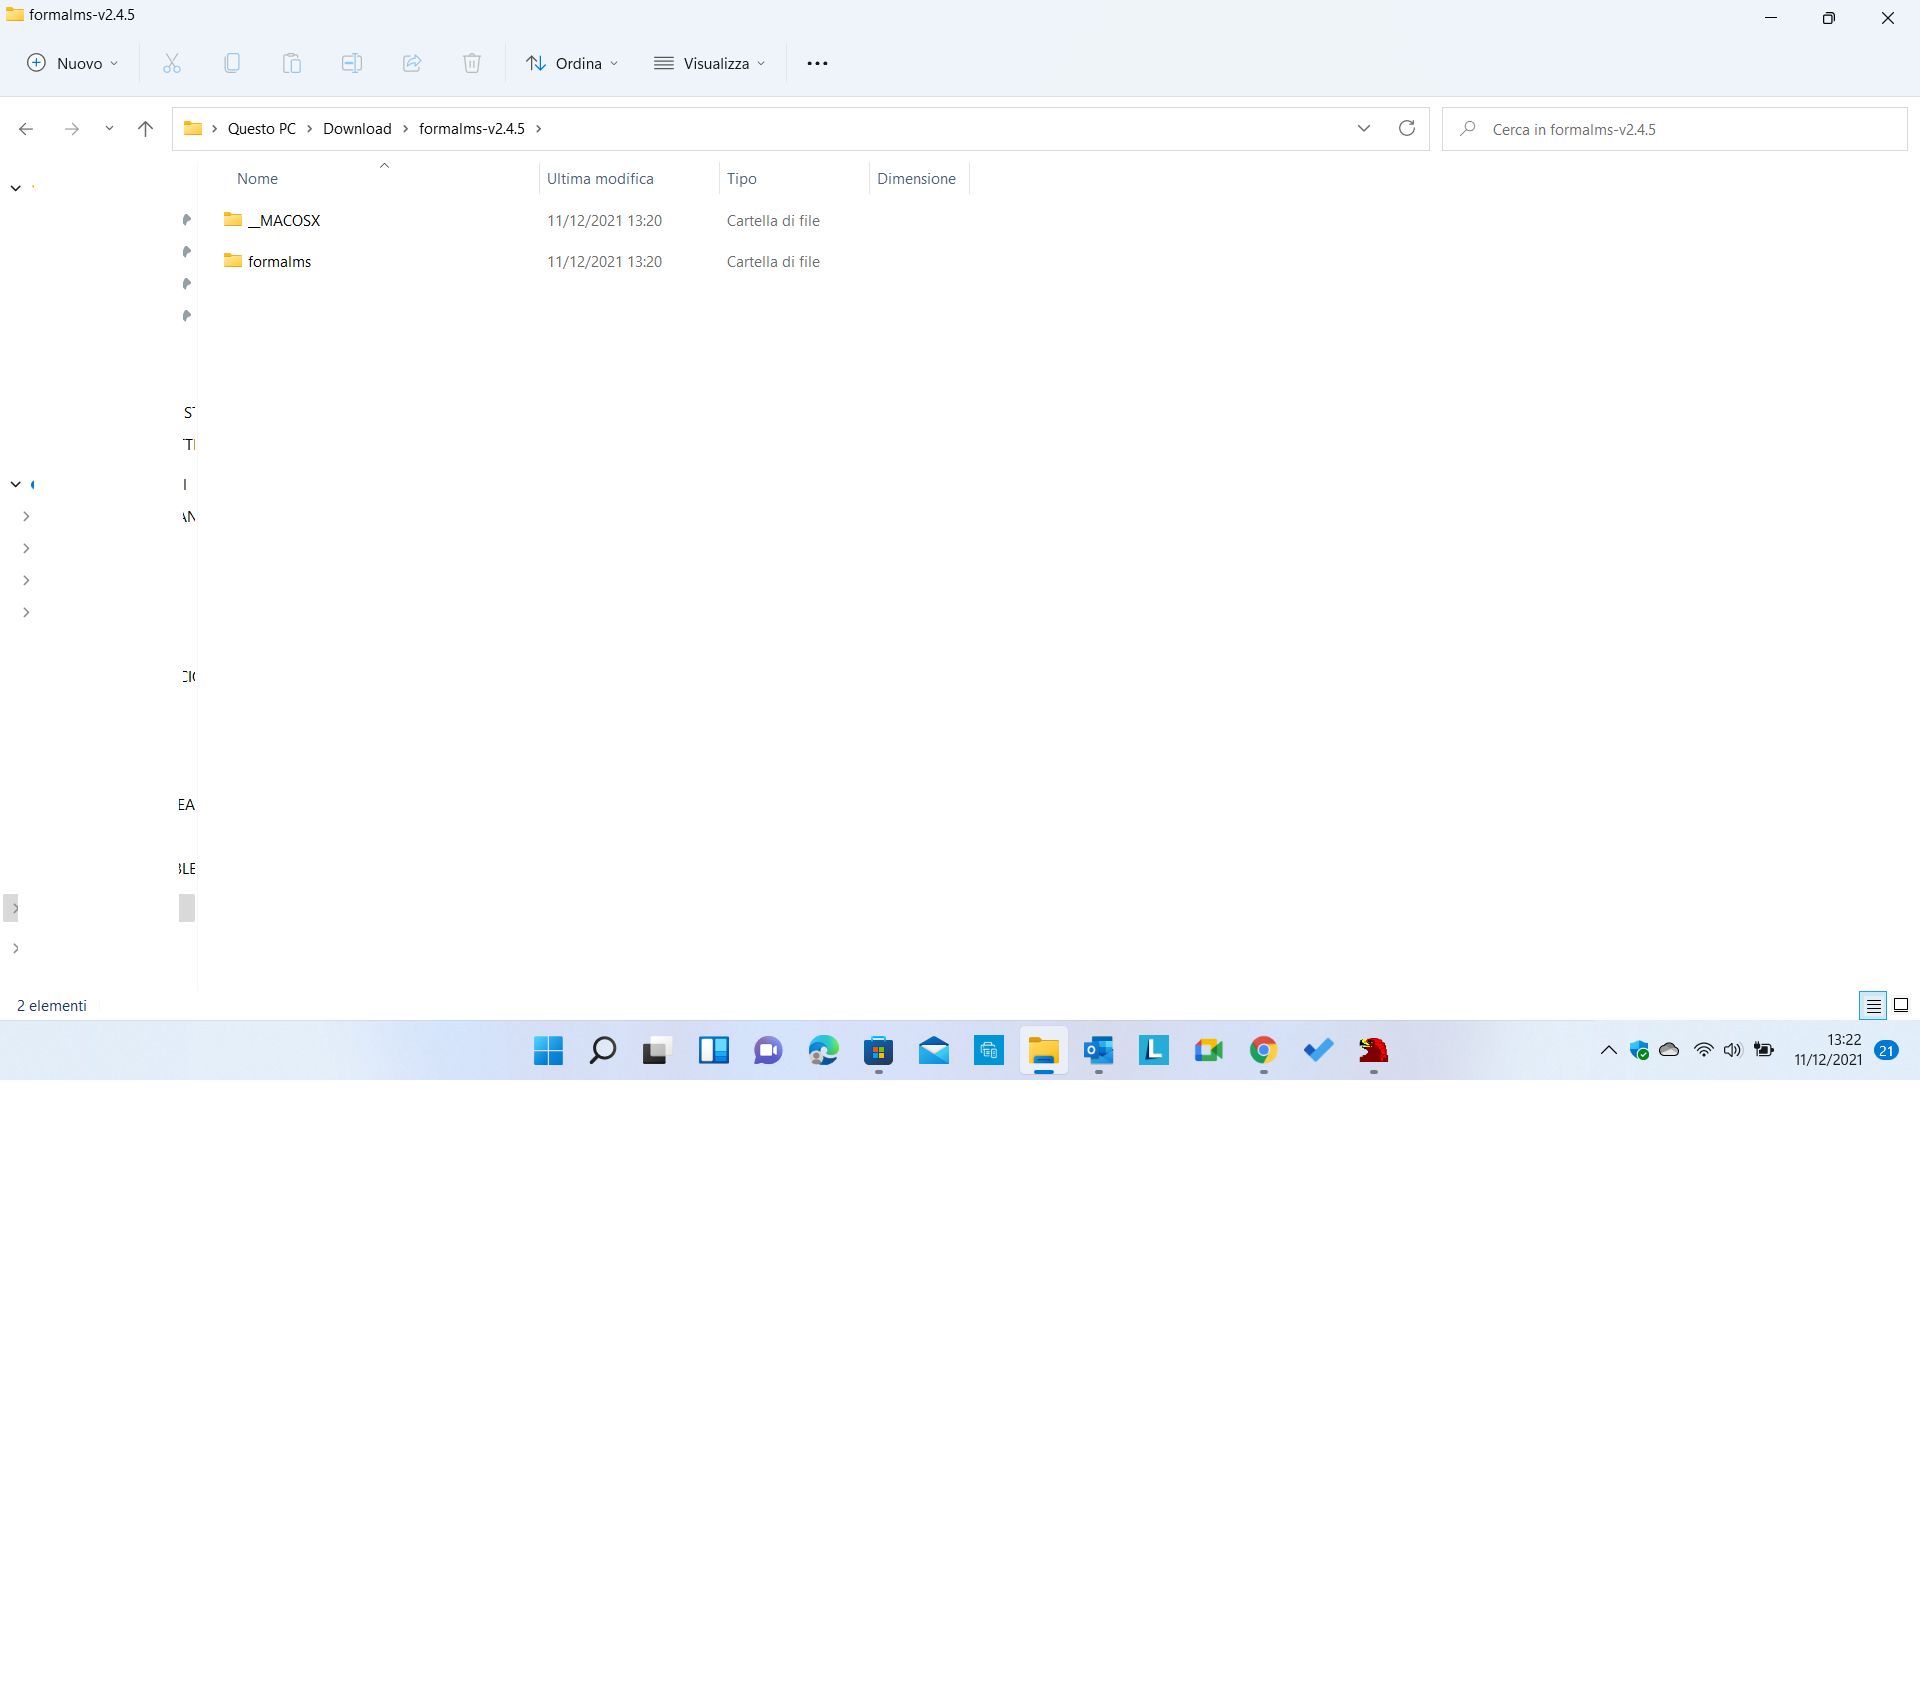Screen dimensions: 1920x1690
Task: Click the Copy icon in toolbar
Action: (232, 63)
